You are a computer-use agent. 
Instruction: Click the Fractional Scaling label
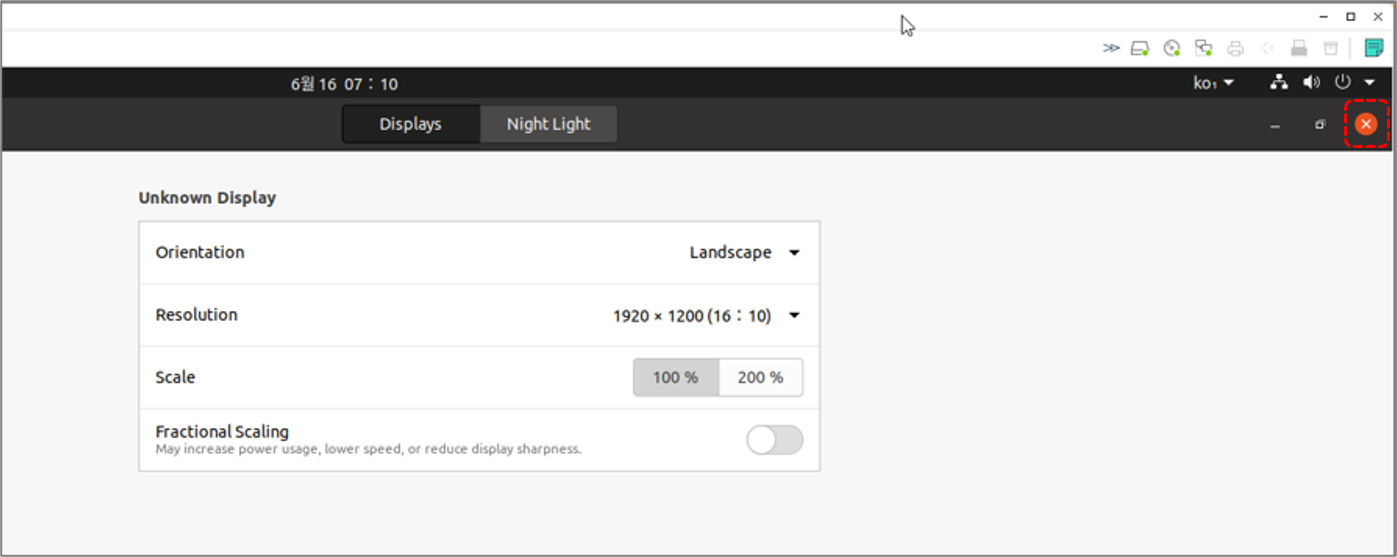(x=222, y=432)
